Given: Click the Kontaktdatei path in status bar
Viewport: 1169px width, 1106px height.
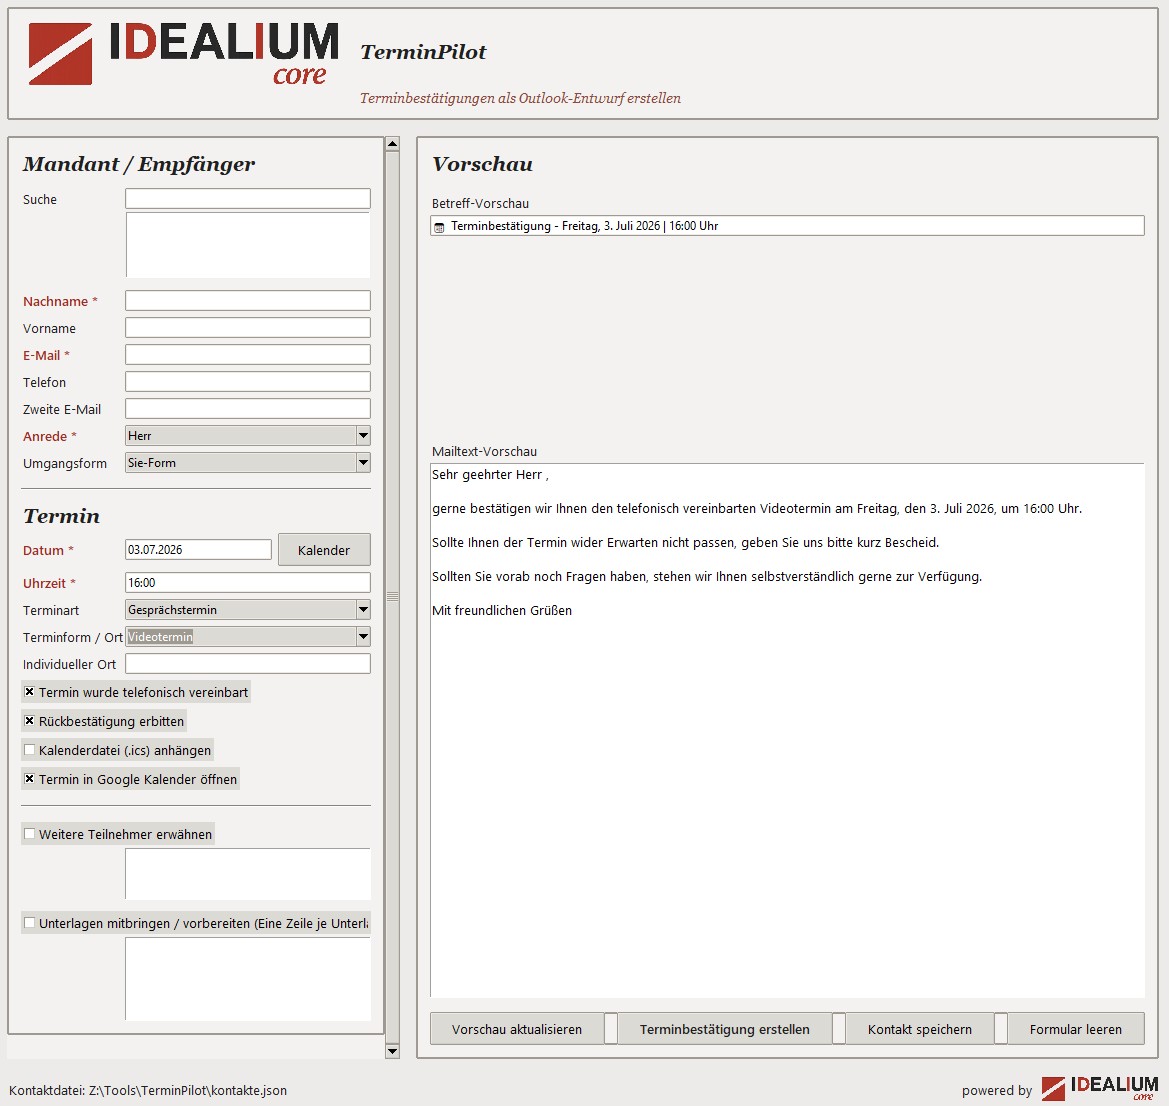Looking at the screenshot, I should tap(148, 1090).
